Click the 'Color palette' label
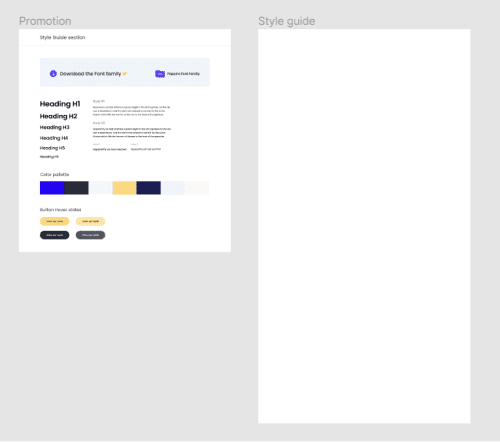This screenshot has width=500, height=442. pos(54,174)
